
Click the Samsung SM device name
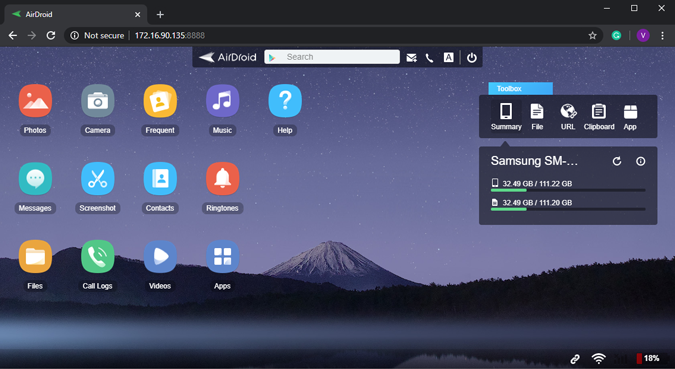pyautogui.click(x=534, y=161)
